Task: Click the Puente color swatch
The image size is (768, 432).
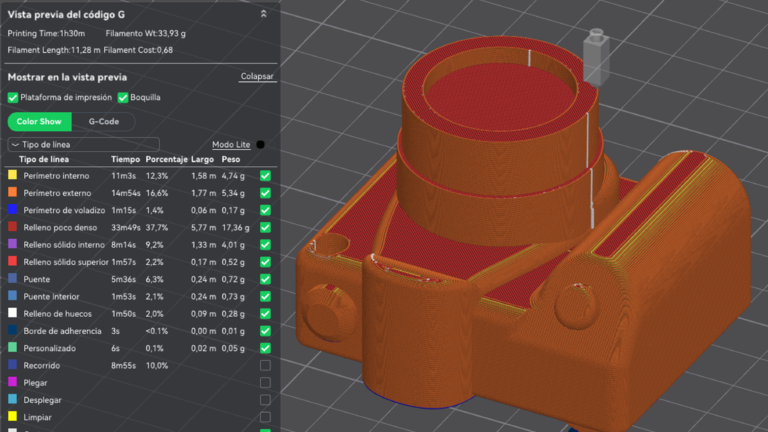Action: pos(13,278)
